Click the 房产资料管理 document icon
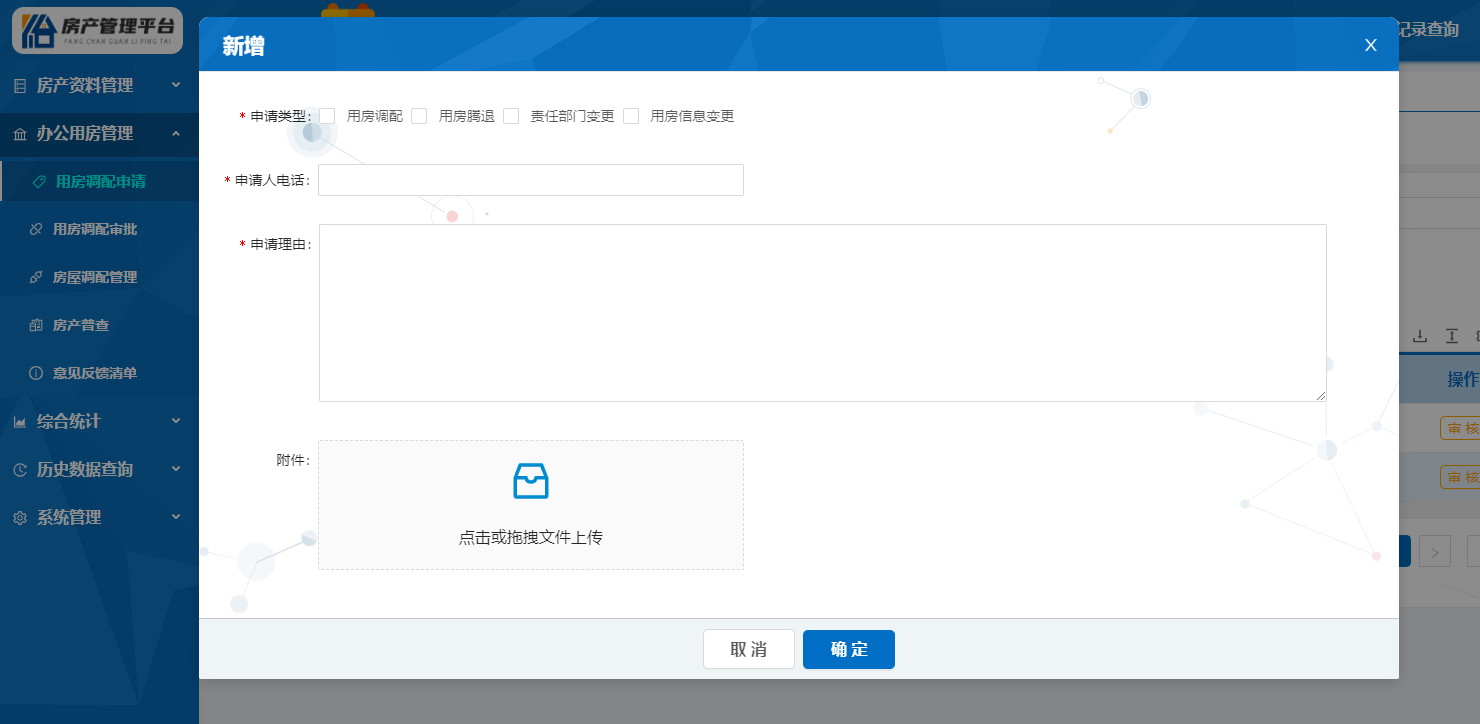Image resolution: width=1480 pixels, height=724 pixels. pos(20,87)
